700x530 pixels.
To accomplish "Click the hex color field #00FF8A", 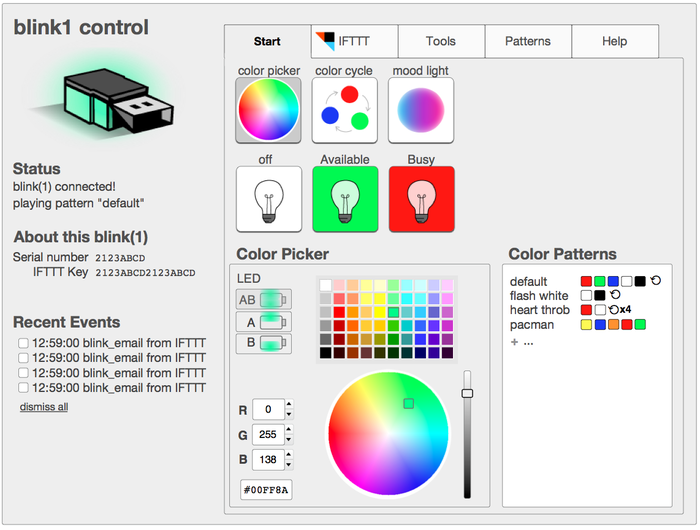I will (x=266, y=490).
